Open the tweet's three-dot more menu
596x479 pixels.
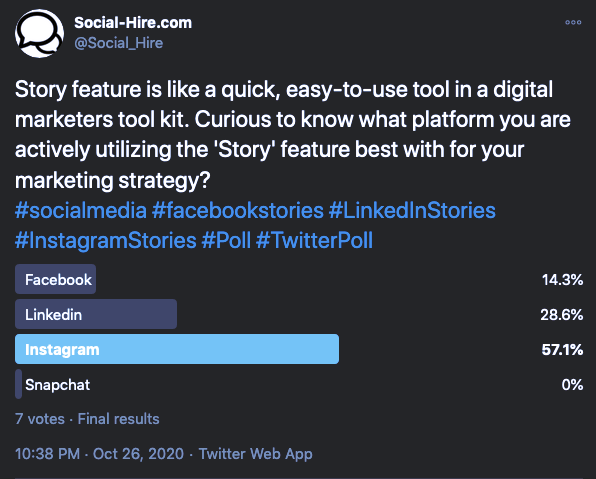tap(573, 22)
